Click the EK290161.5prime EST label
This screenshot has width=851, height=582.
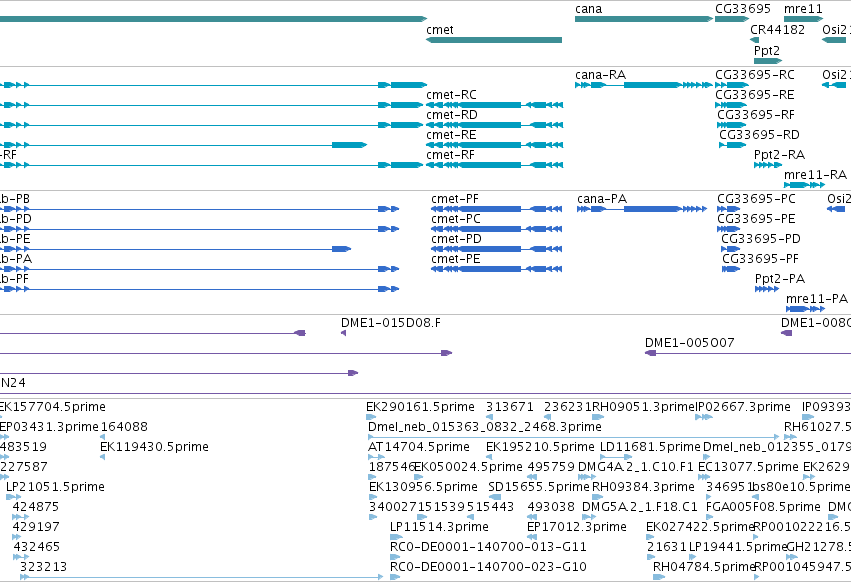(420, 407)
